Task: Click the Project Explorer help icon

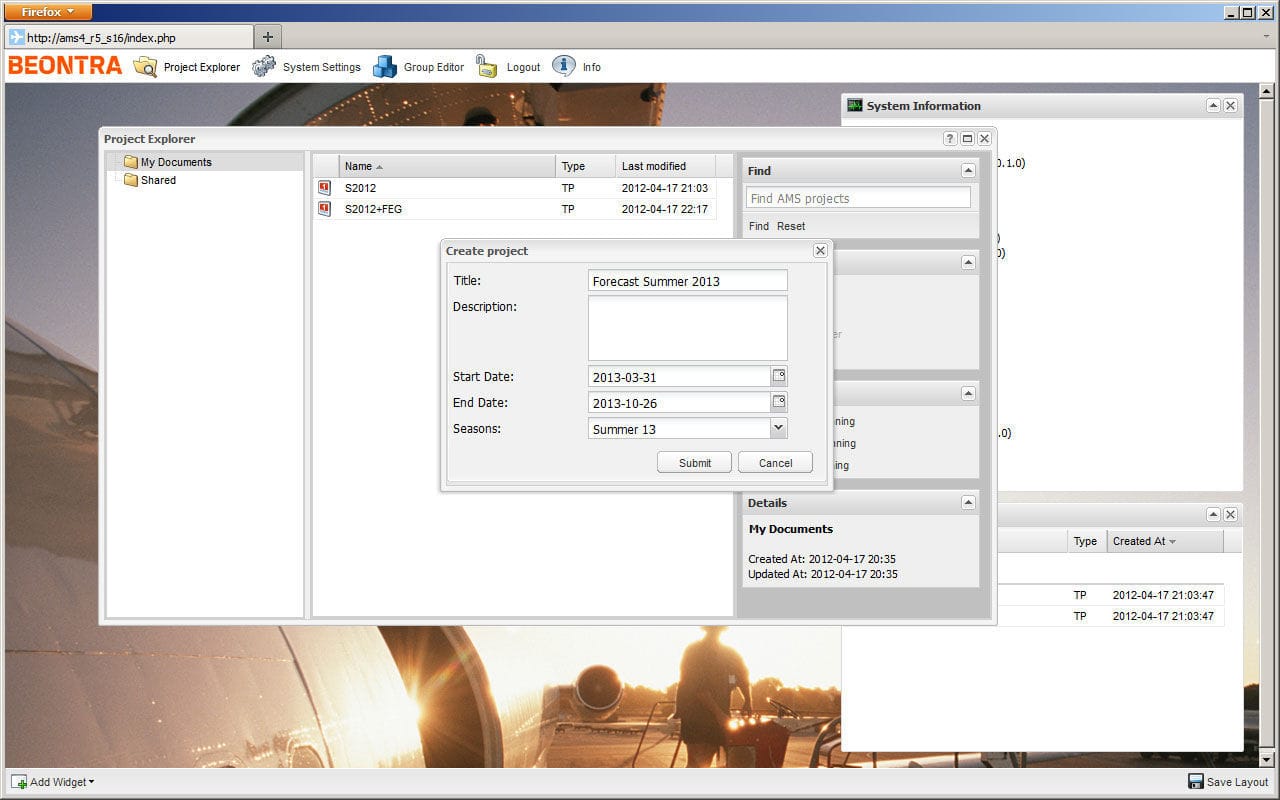Action: point(950,139)
